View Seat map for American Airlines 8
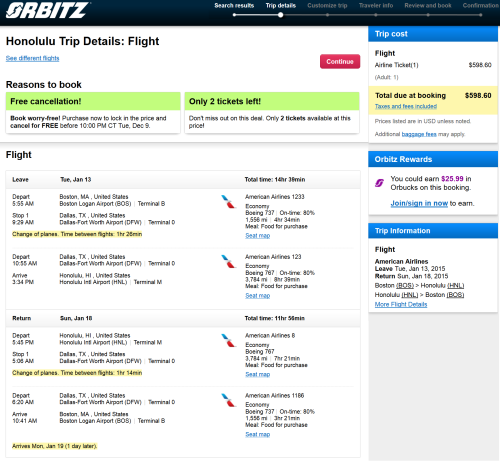 coord(258,374)
